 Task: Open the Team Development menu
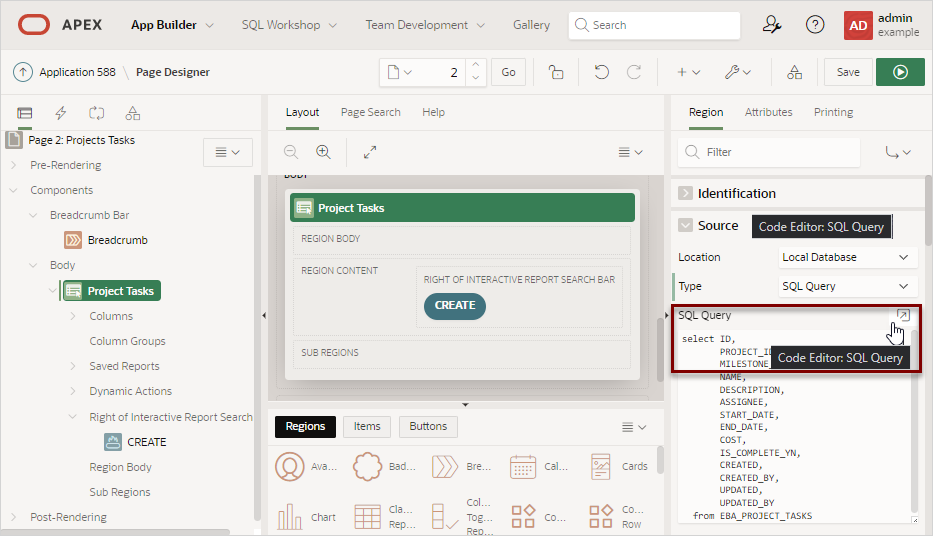pyautogui.click(x=425, y=25)
